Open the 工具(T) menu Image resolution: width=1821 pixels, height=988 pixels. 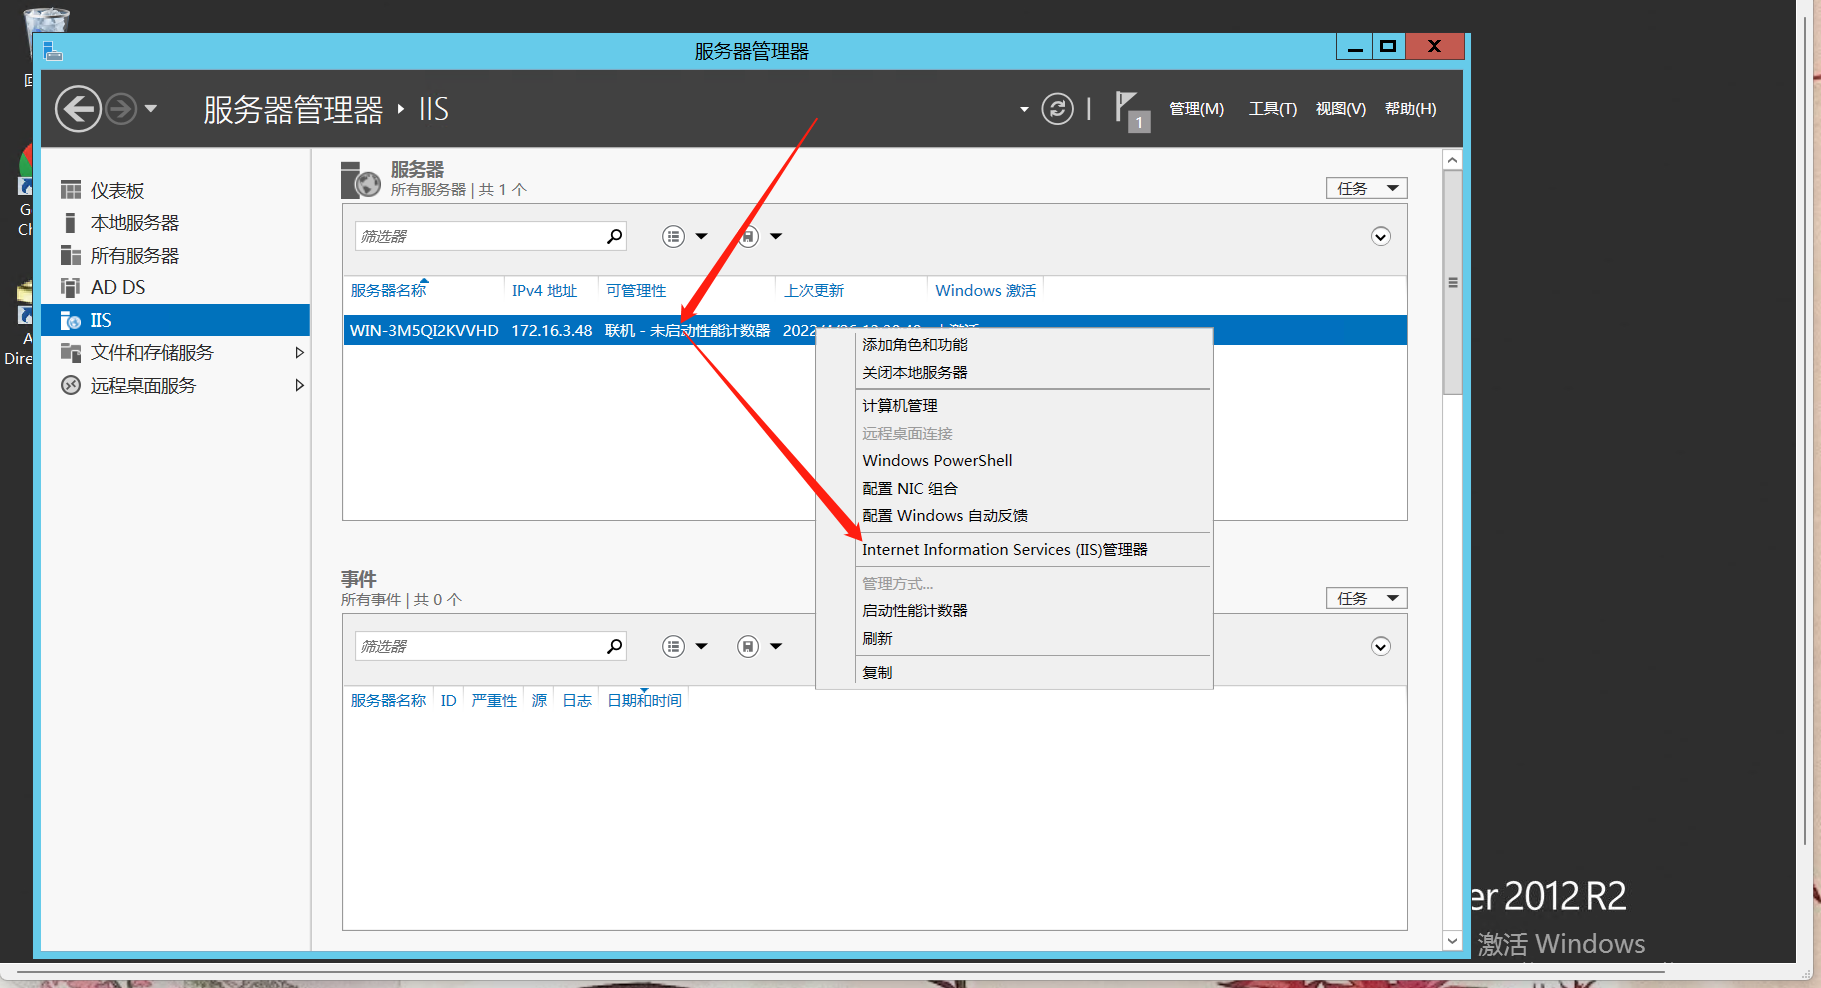tap(1273, 109)
